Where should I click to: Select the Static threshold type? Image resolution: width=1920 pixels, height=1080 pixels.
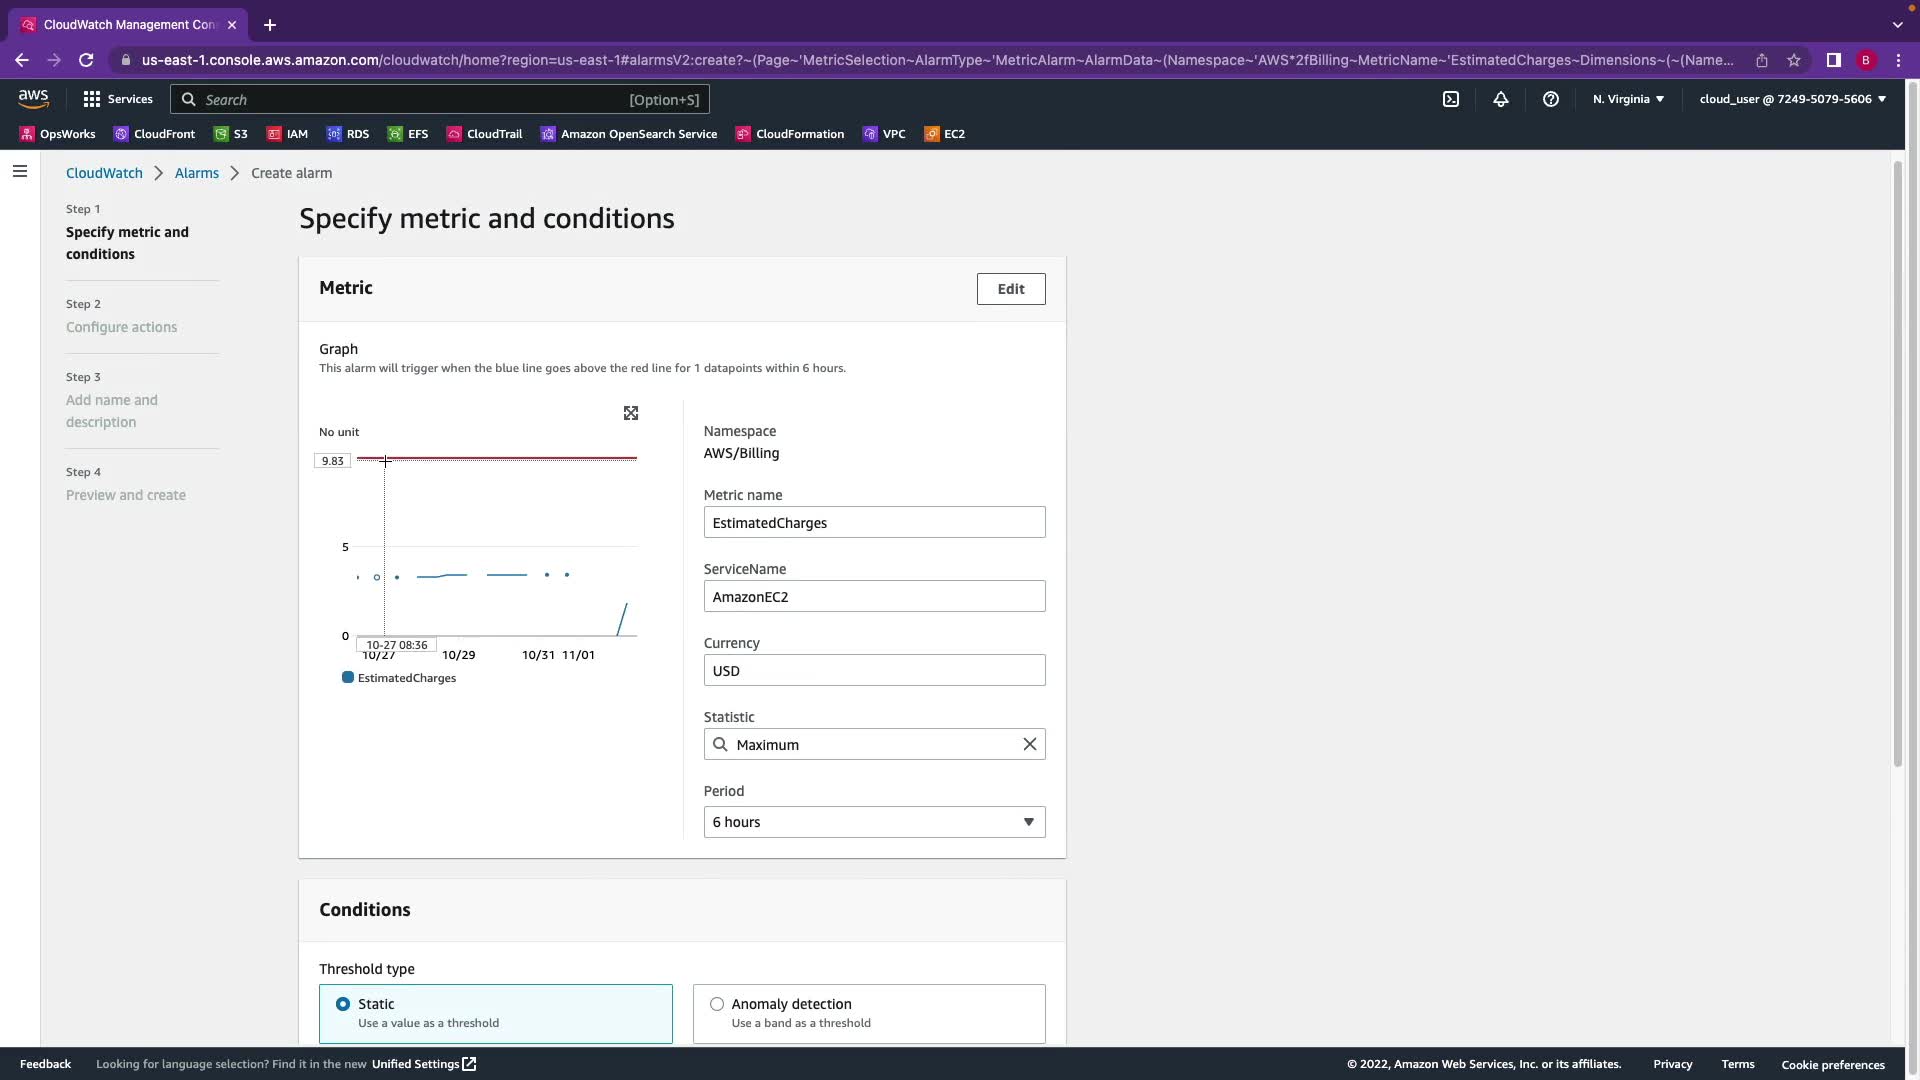point(343,1004)
